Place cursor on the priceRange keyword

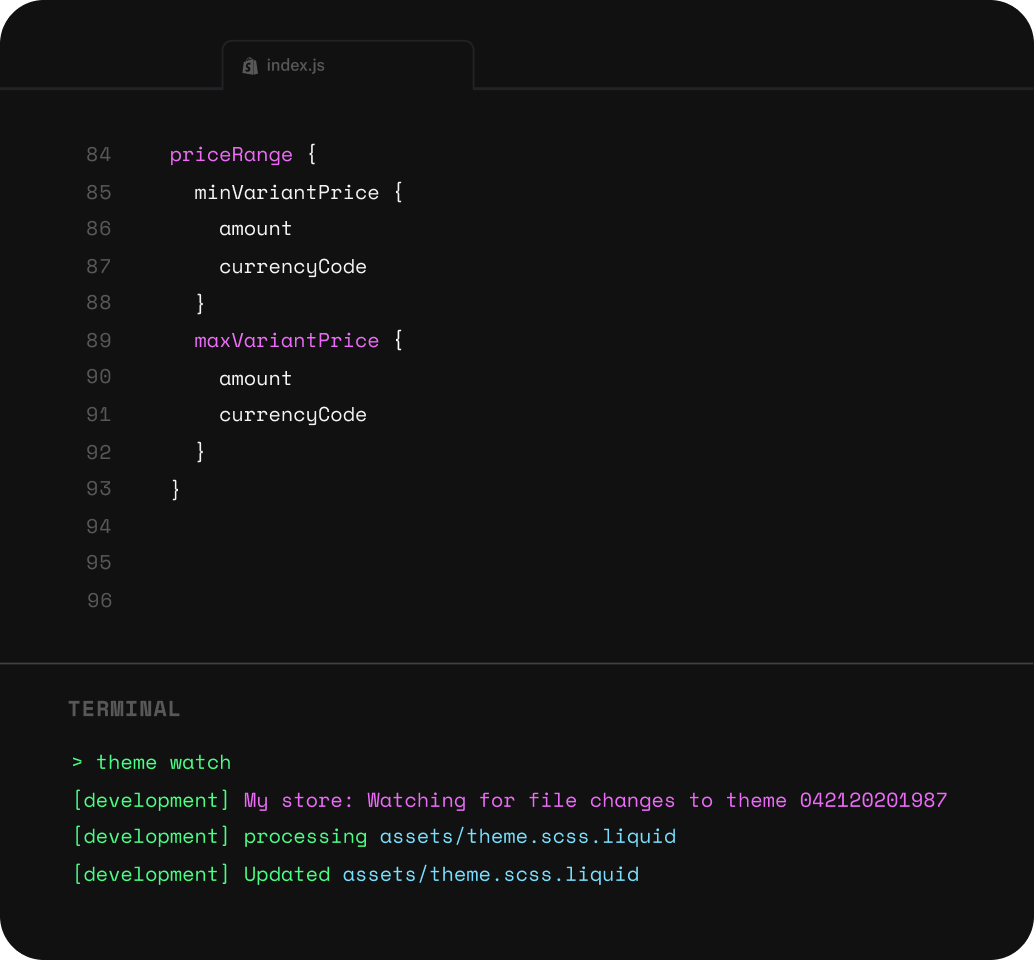click(231, 155)
